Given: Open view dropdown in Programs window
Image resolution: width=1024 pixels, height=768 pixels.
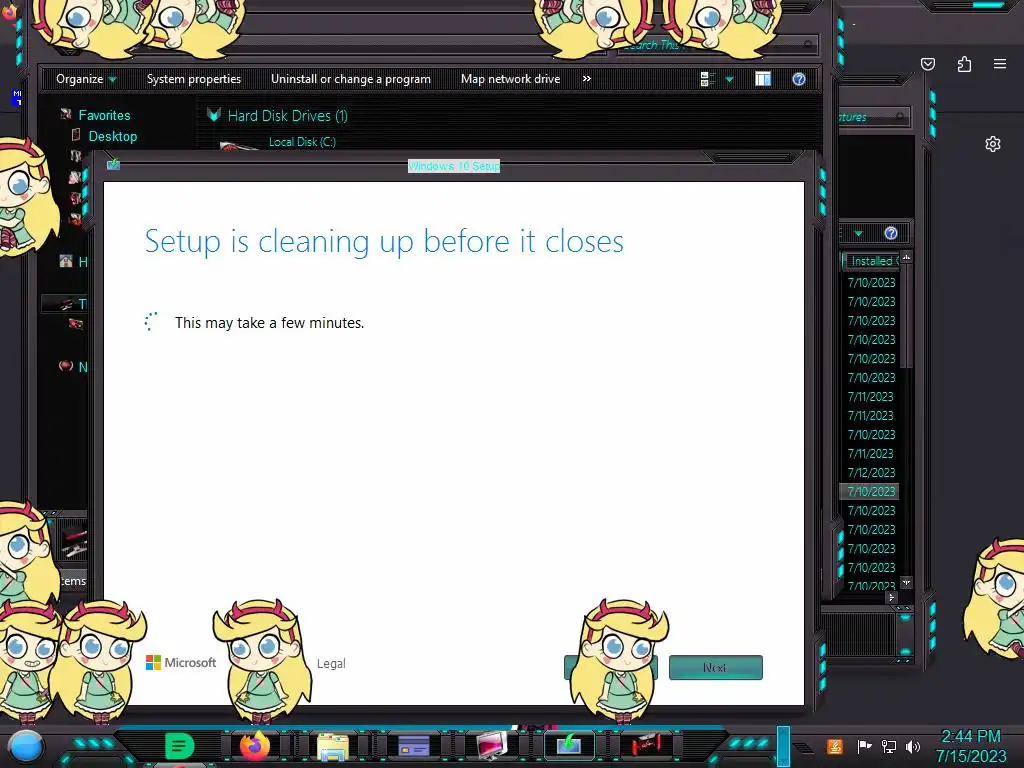Looking at the screenshot, I should pos(859,233).
